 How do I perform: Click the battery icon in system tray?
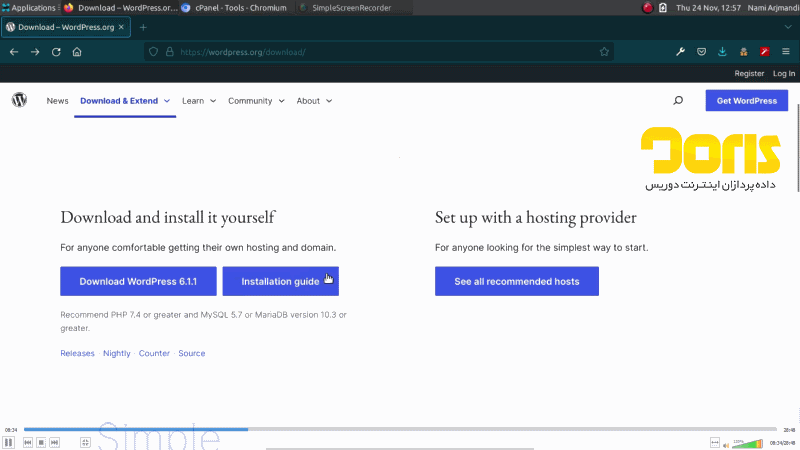click(663, 8)
